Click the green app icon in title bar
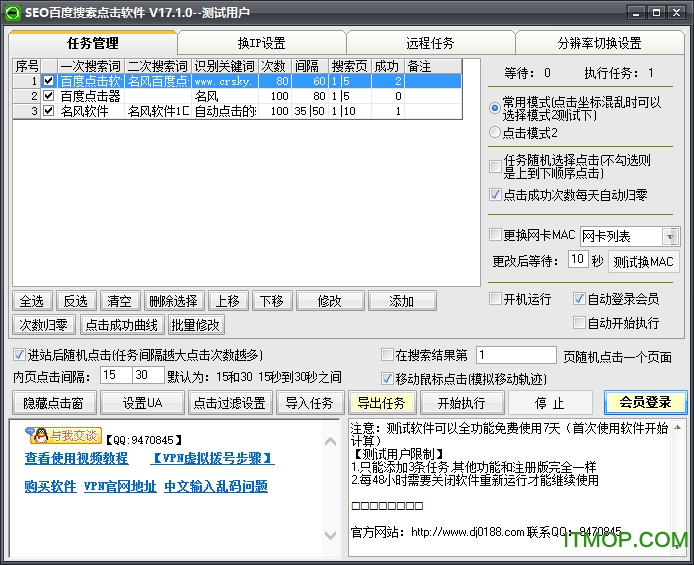The width and height of the screenshot is (694, 565). [x=12, y=12]
